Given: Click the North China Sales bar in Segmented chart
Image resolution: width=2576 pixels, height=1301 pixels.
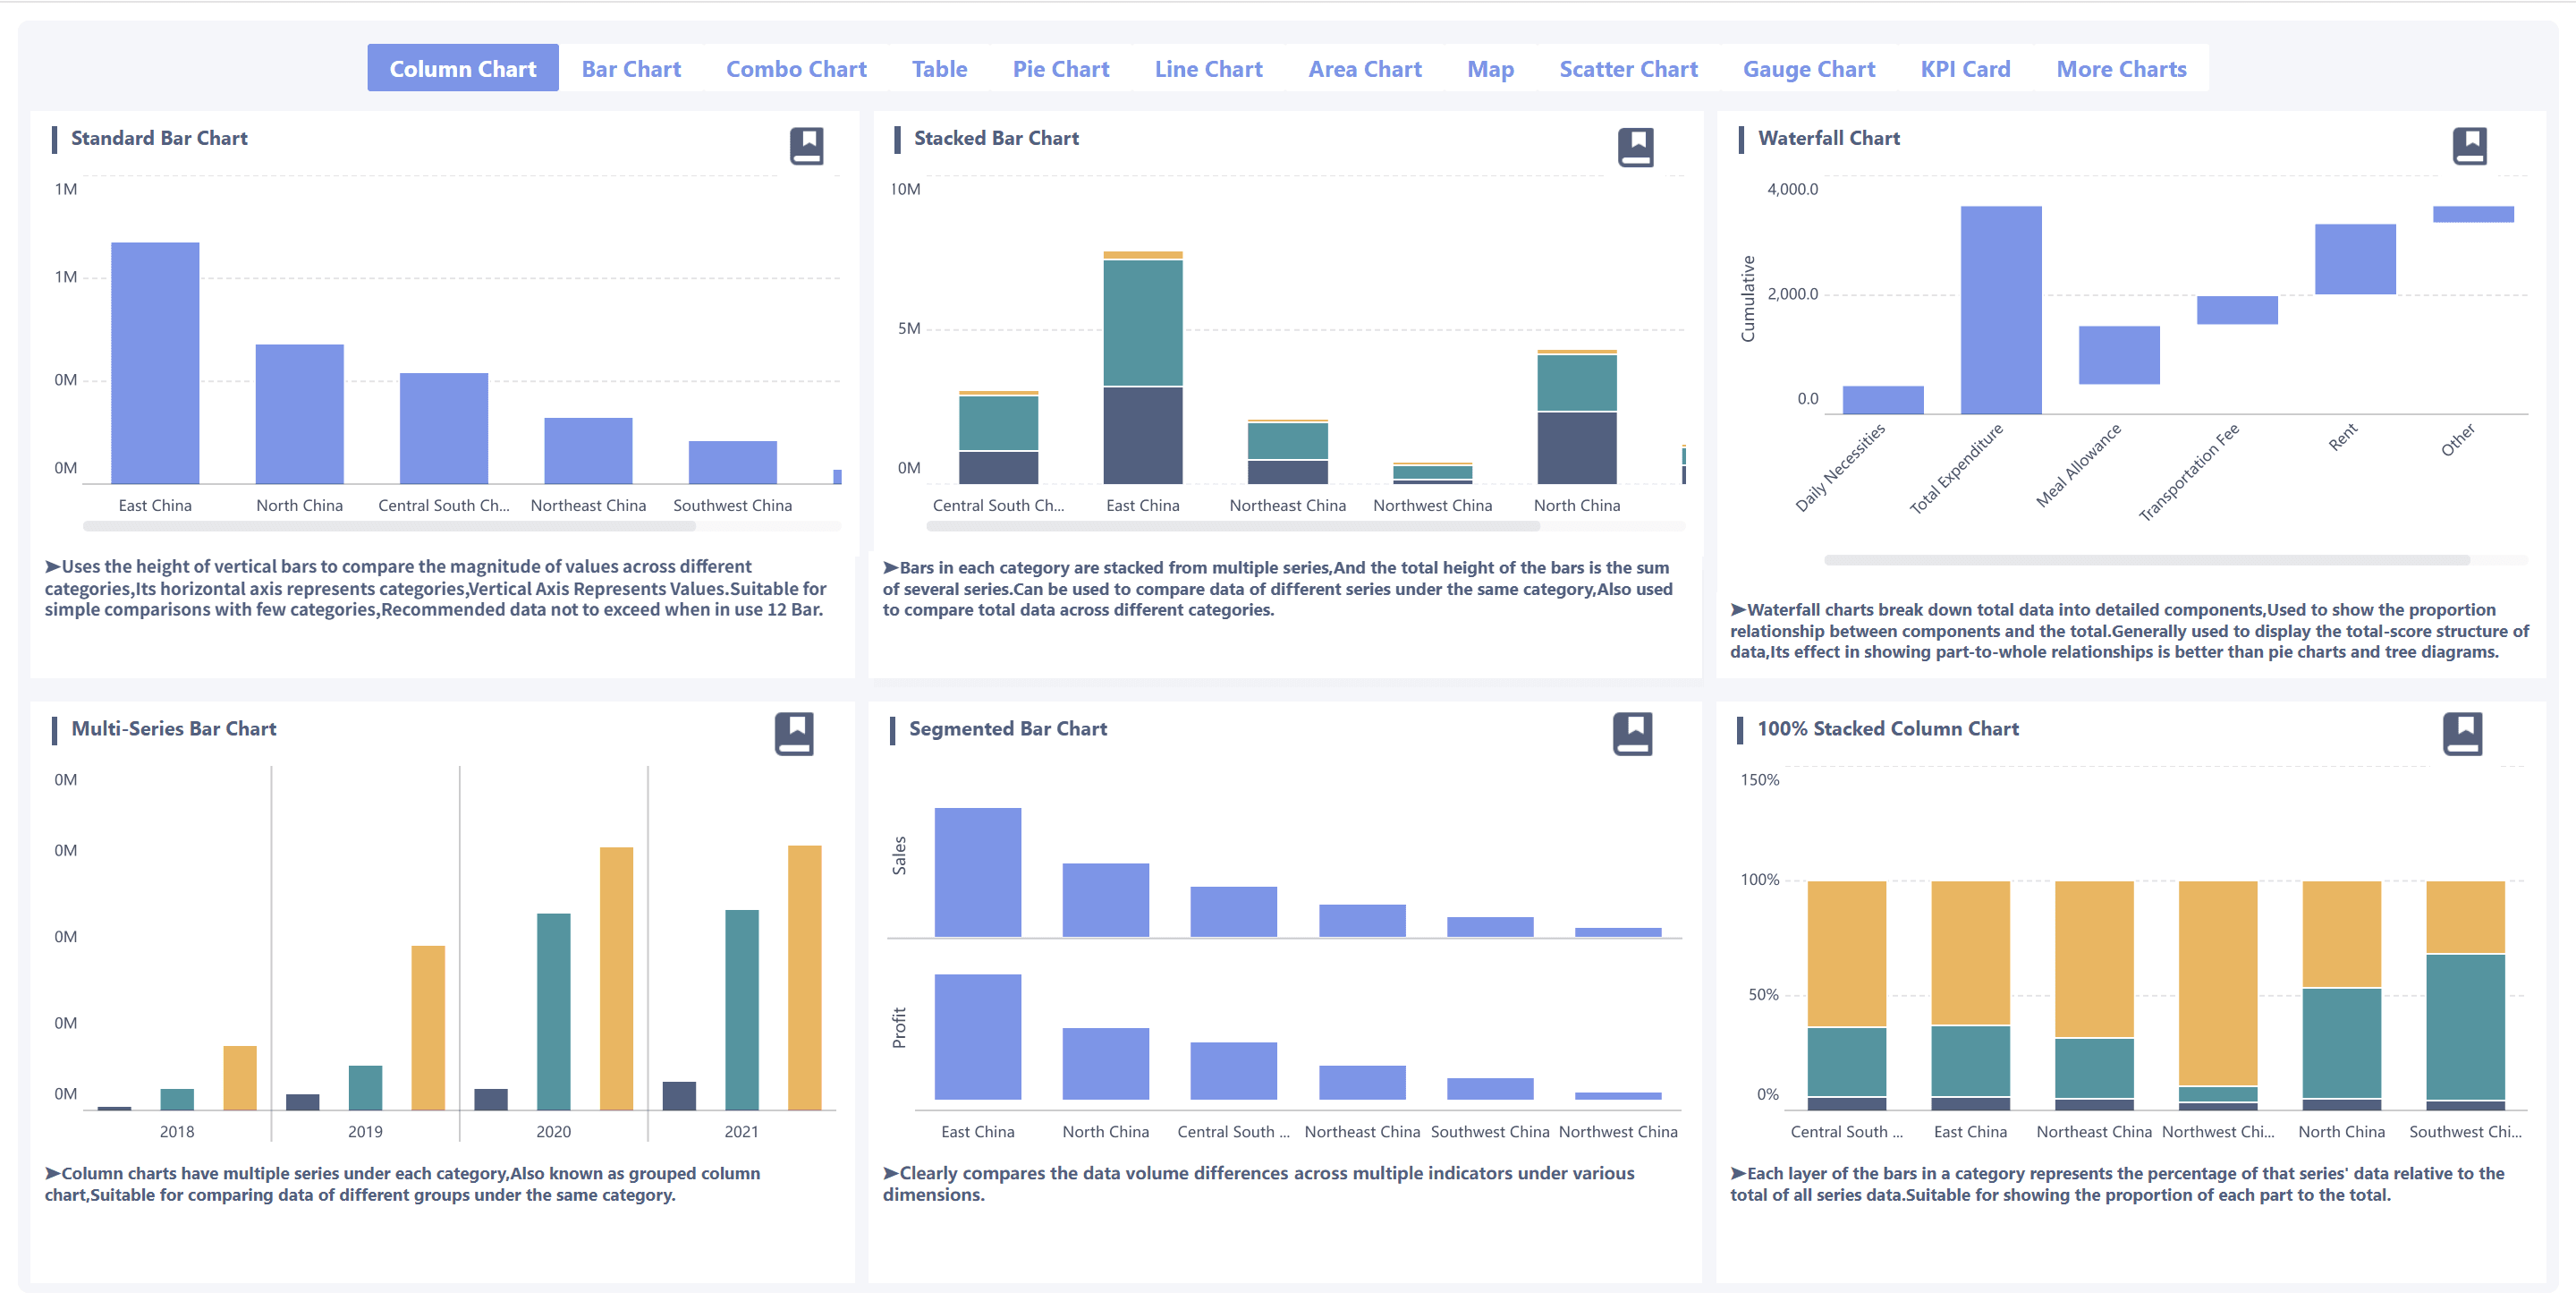Looking at the screenshot, I should pyautogui.click(x=1106, y=900).
